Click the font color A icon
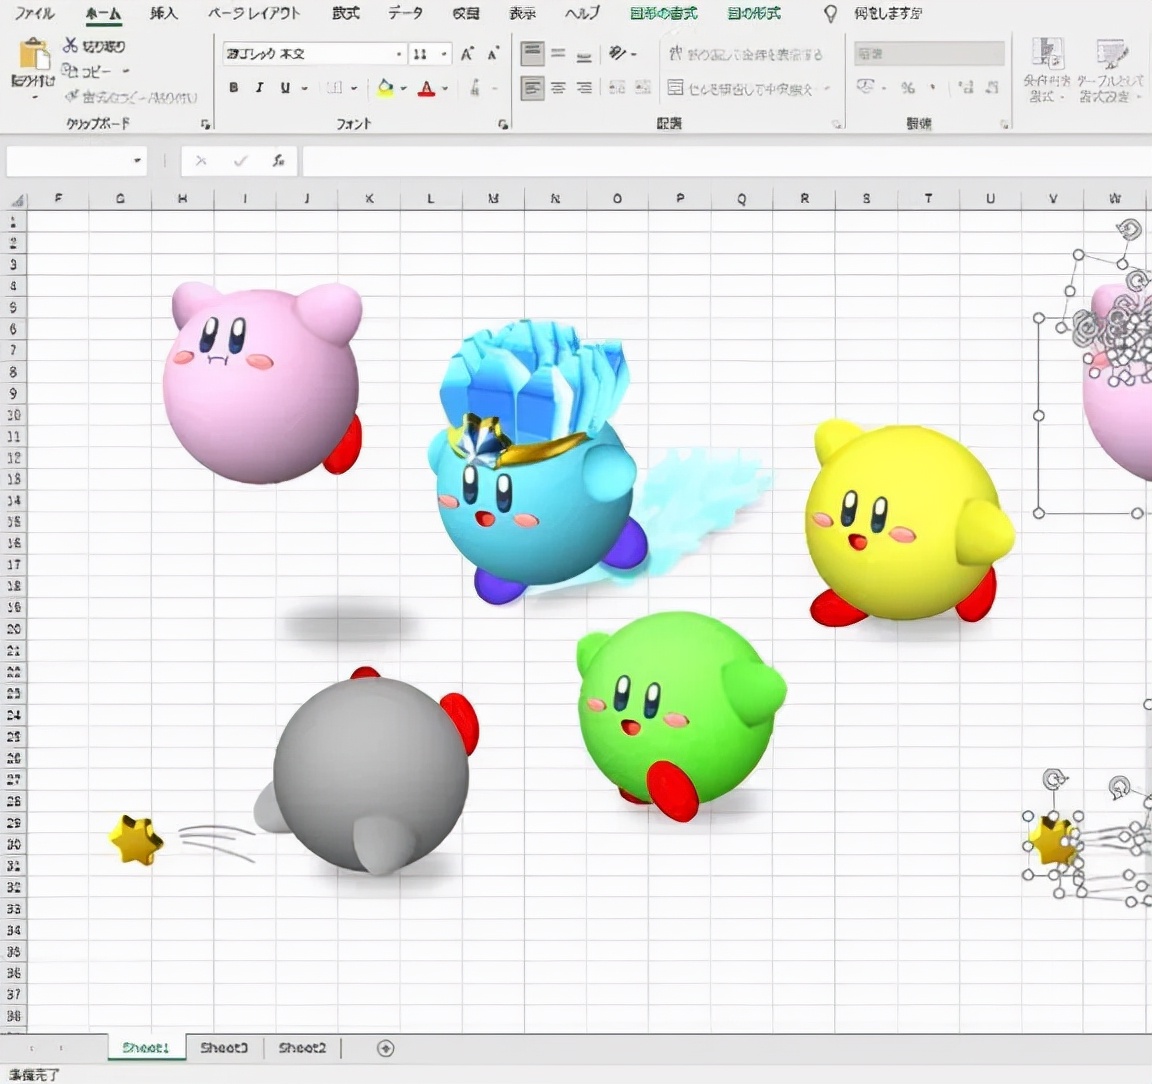 pos(426,89)
